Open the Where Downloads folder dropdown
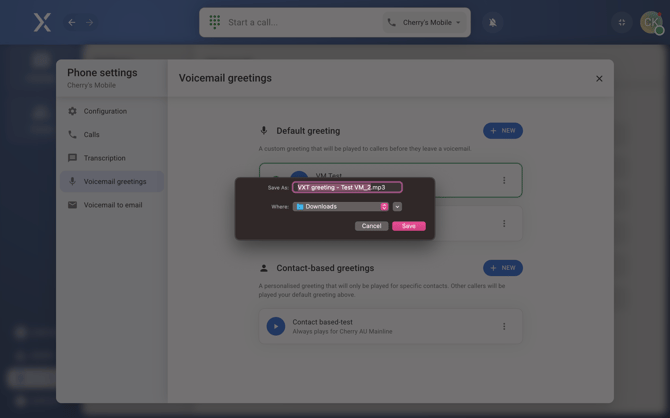This screenshot has width=670, height=418. point(340,207)
